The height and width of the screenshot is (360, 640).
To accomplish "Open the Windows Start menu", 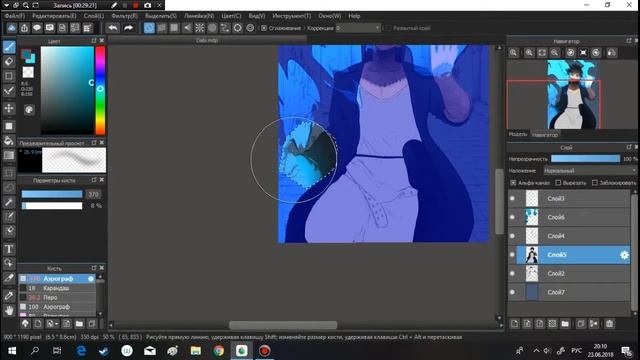I will coord(12,351).
